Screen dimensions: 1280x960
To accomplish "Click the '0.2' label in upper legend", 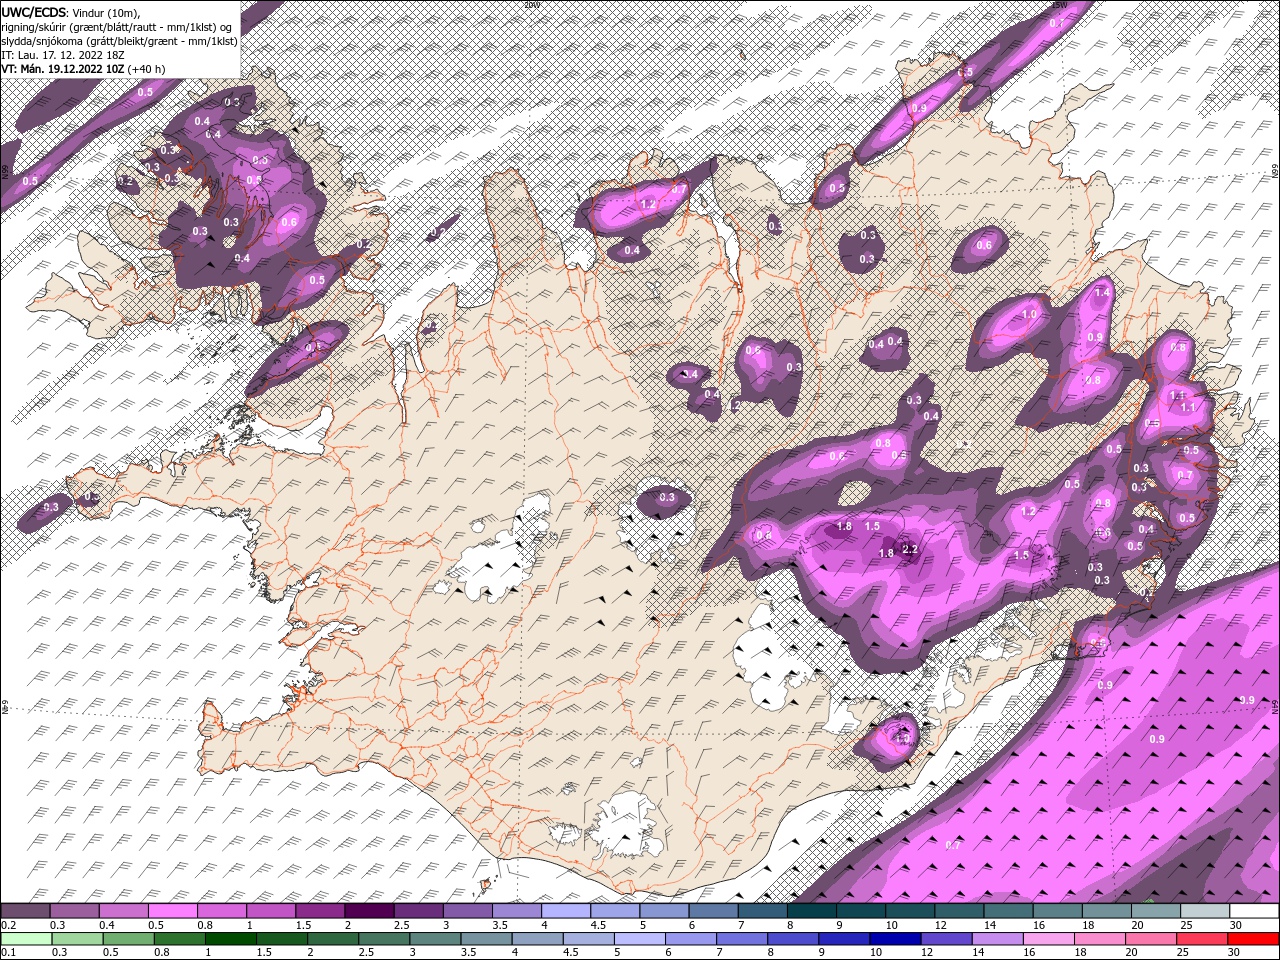I will 8,925.
